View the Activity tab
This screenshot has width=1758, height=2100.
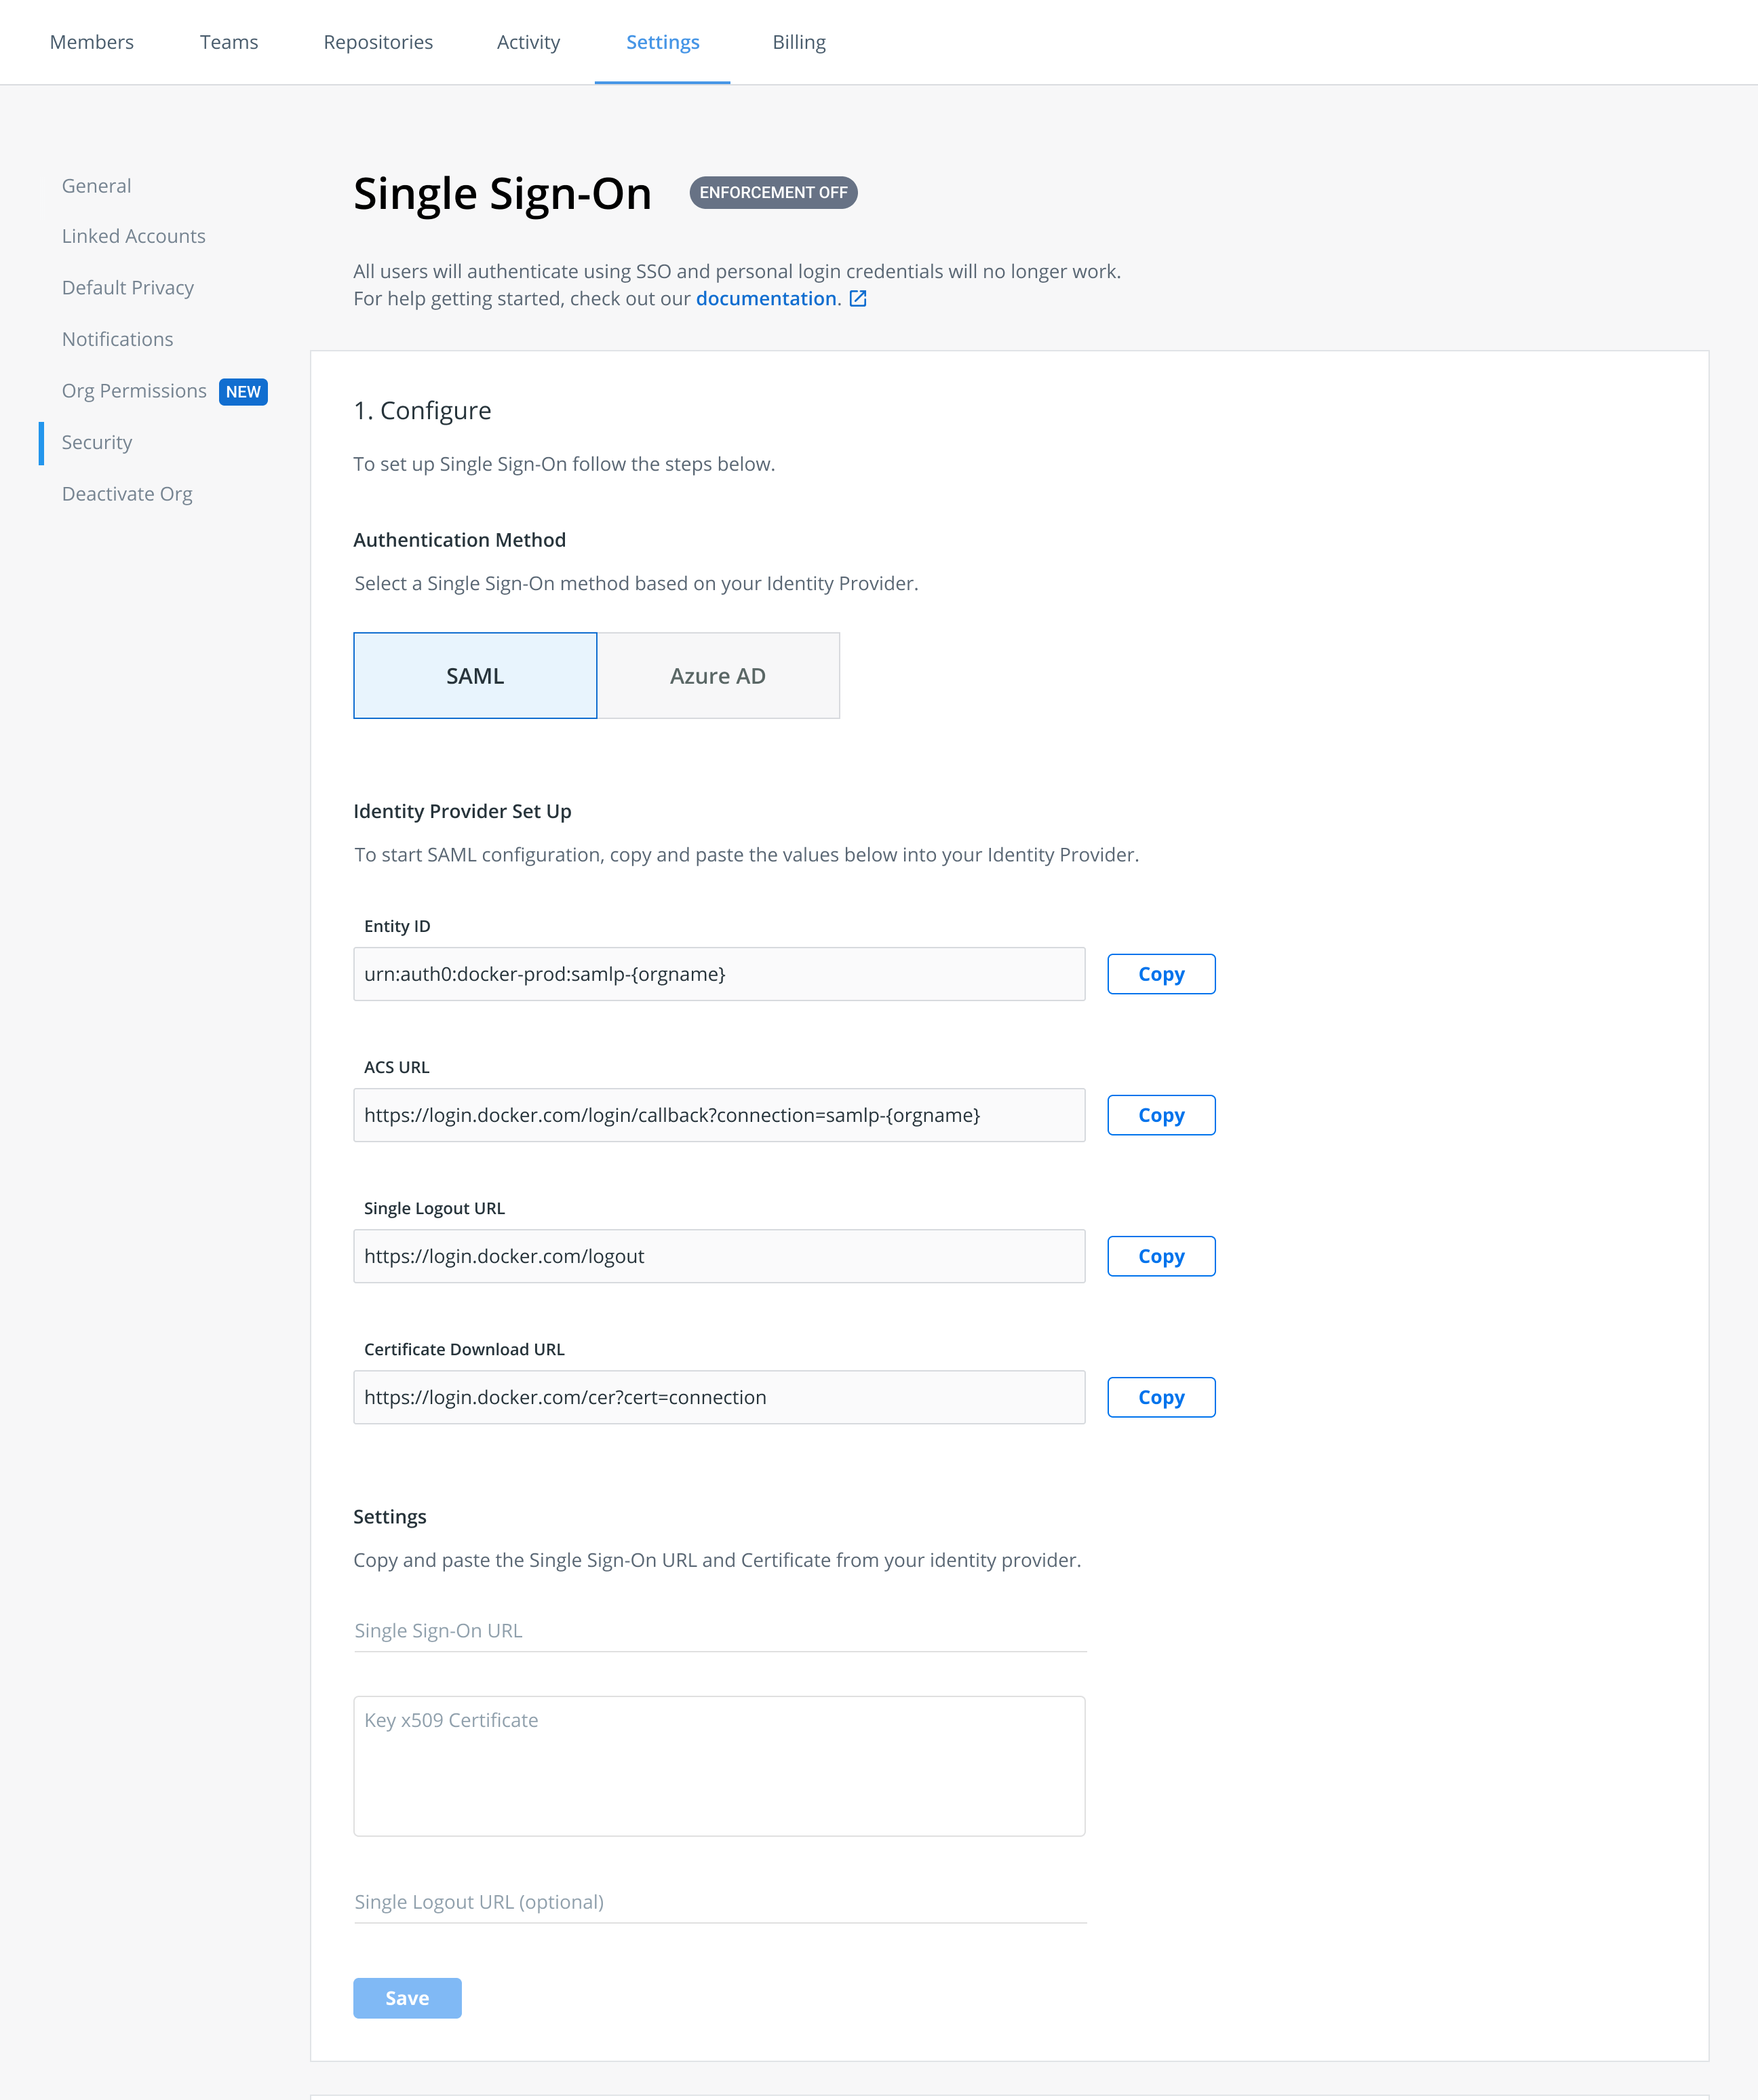click(x=528, y=42)
